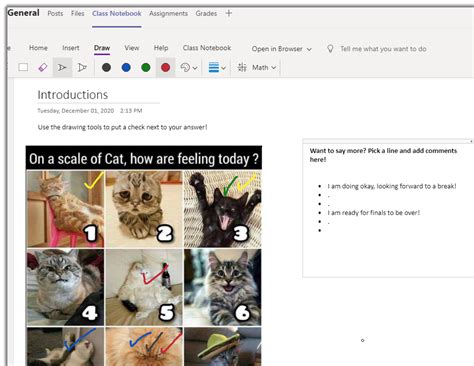The width and height of the screenshot is (474, 366).
Task: Switch to the Draw ribbon tab
Action: pyautogui.click(x=102, y=48)
